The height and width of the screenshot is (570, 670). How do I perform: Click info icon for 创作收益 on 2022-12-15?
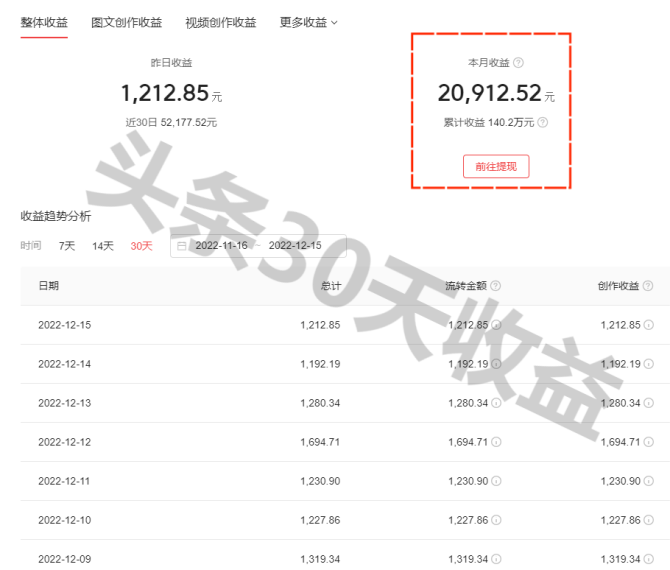pyautogui.click(x=649, y=325)
